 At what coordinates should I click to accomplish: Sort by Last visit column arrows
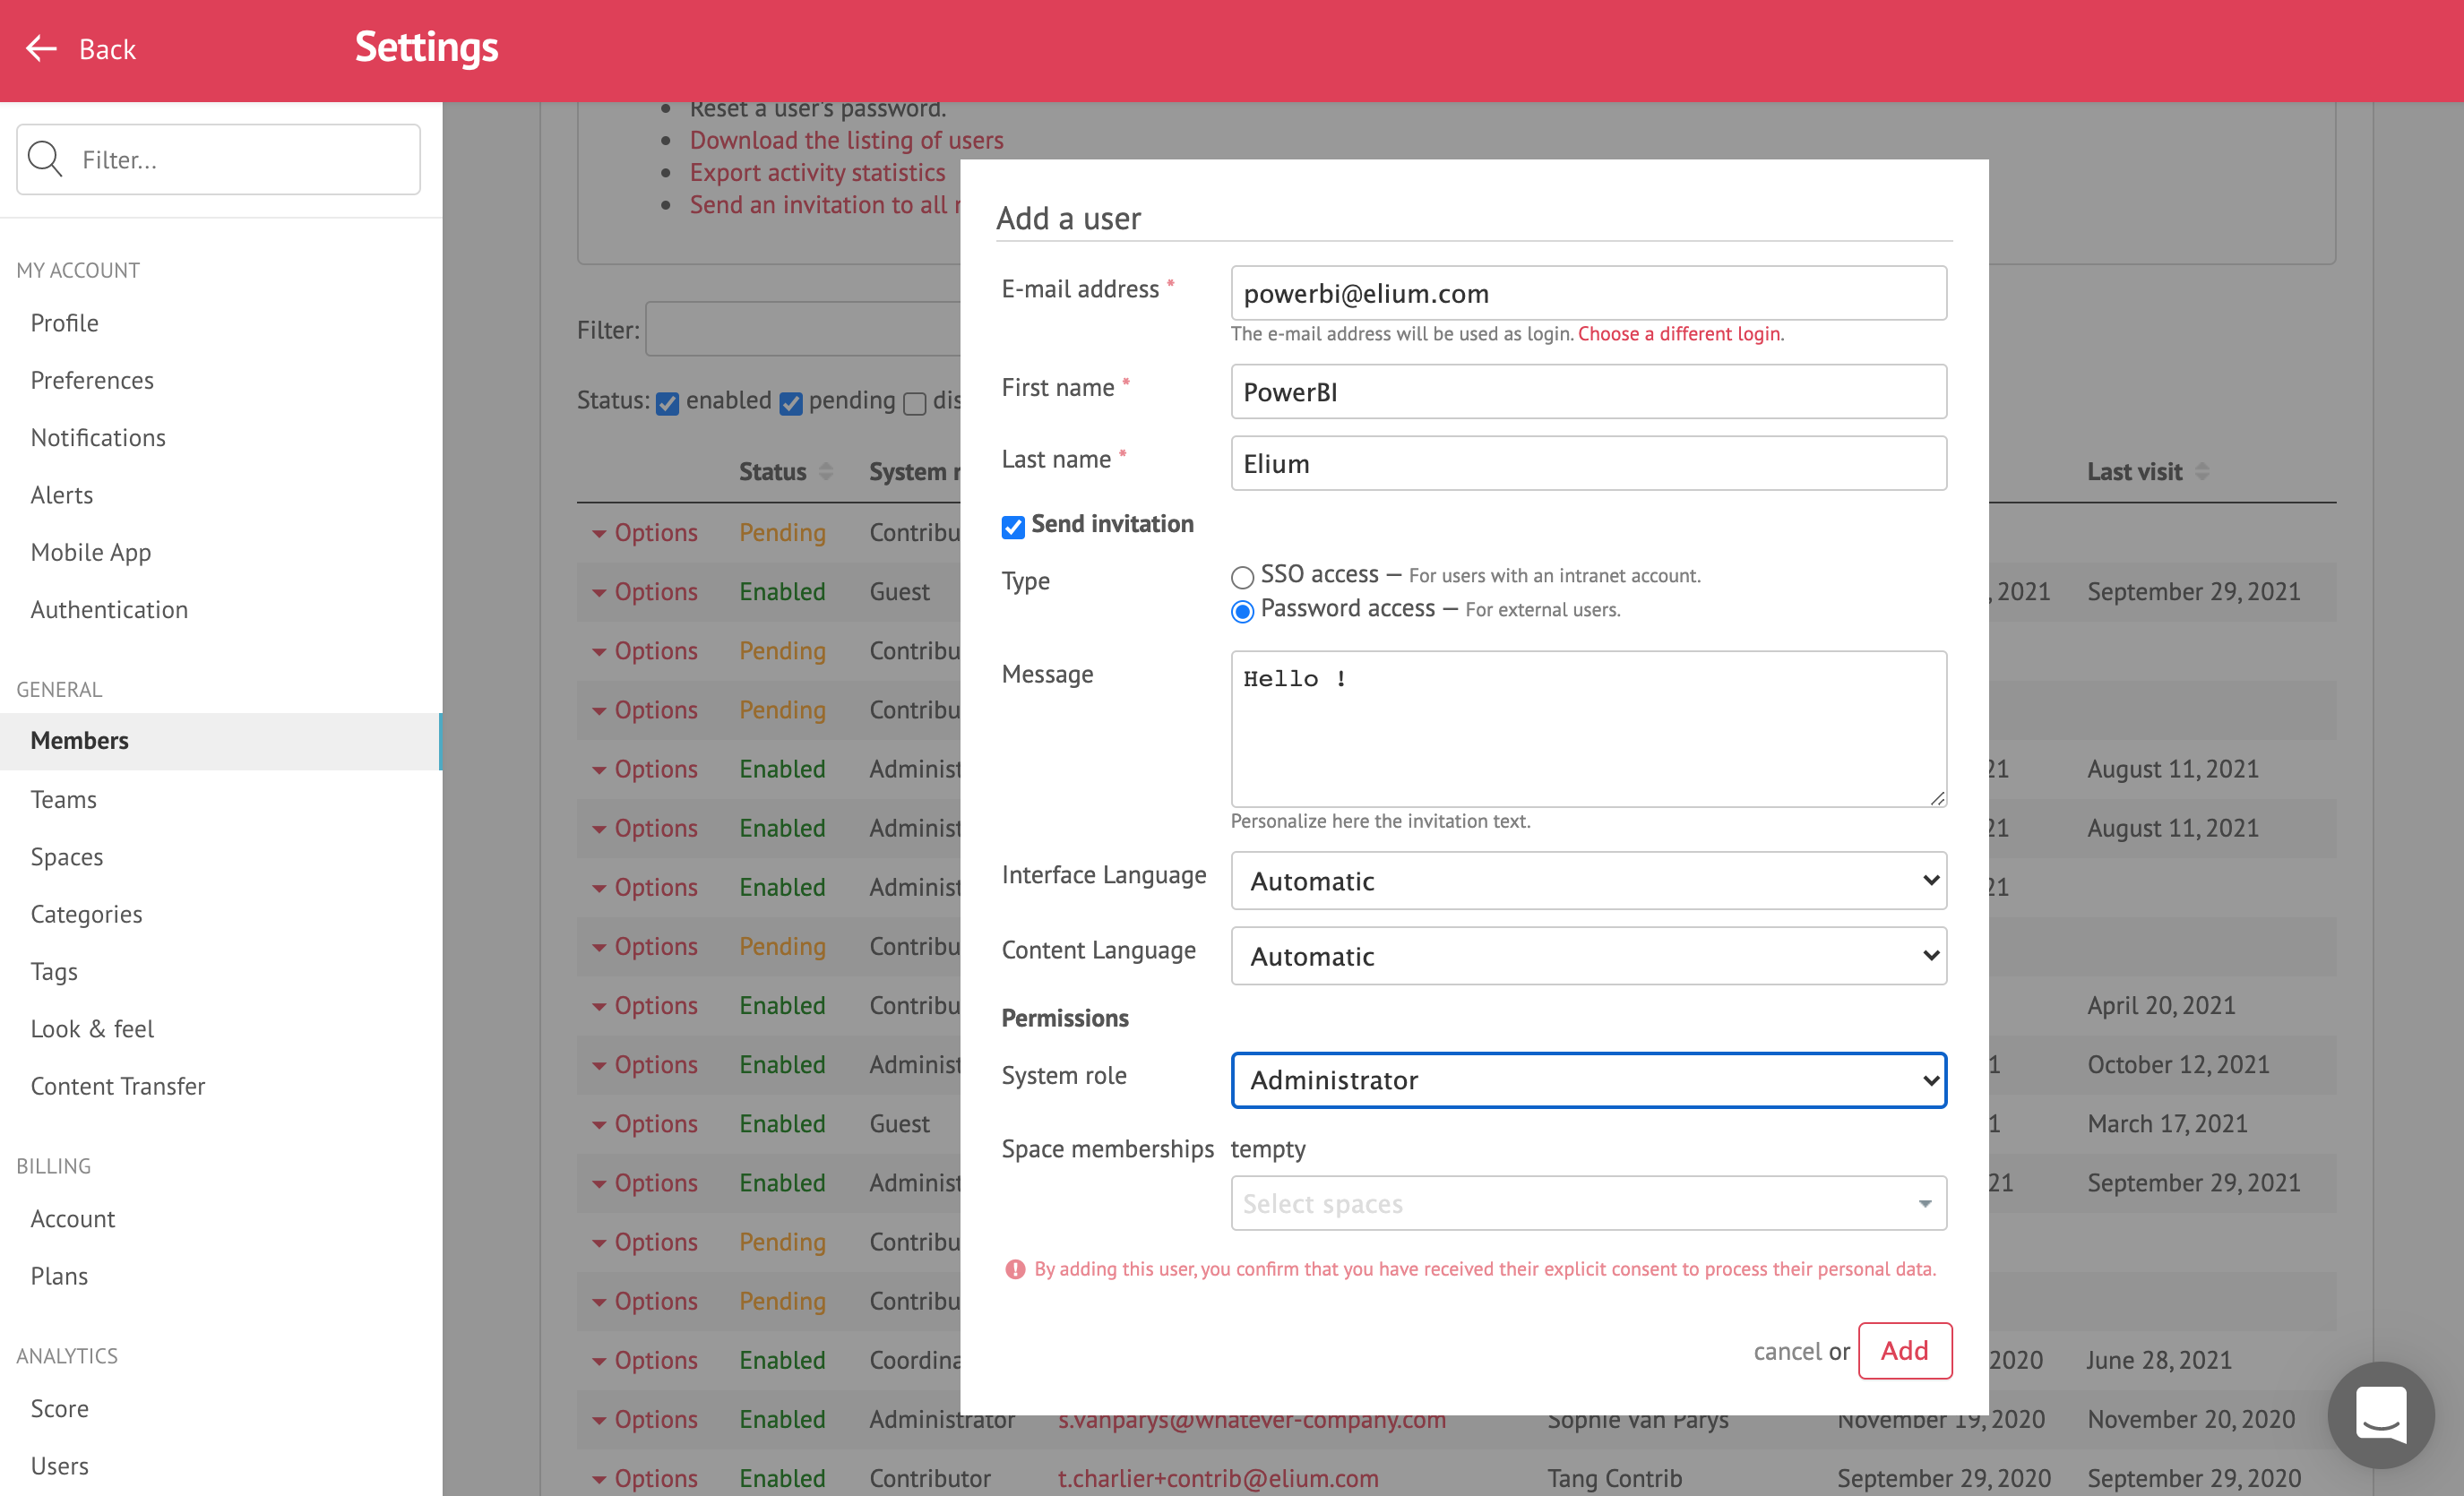tap(2202, 471)
